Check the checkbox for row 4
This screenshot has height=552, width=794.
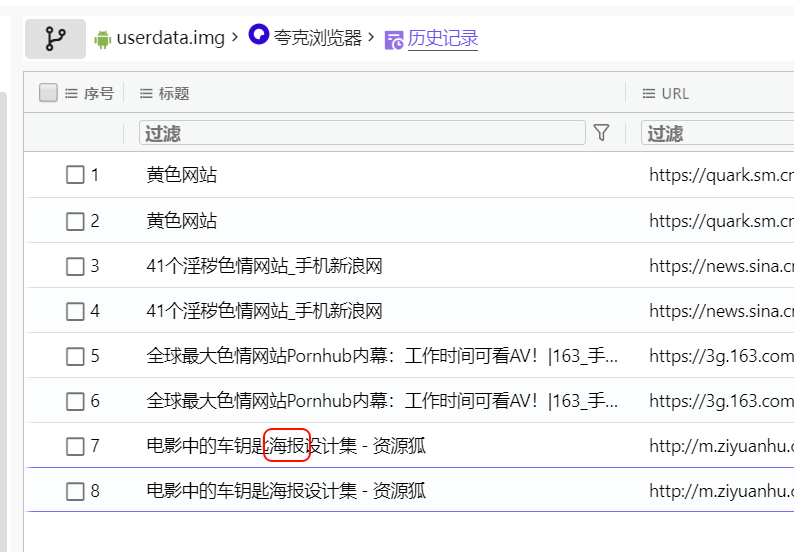click(x=75, y=311)
